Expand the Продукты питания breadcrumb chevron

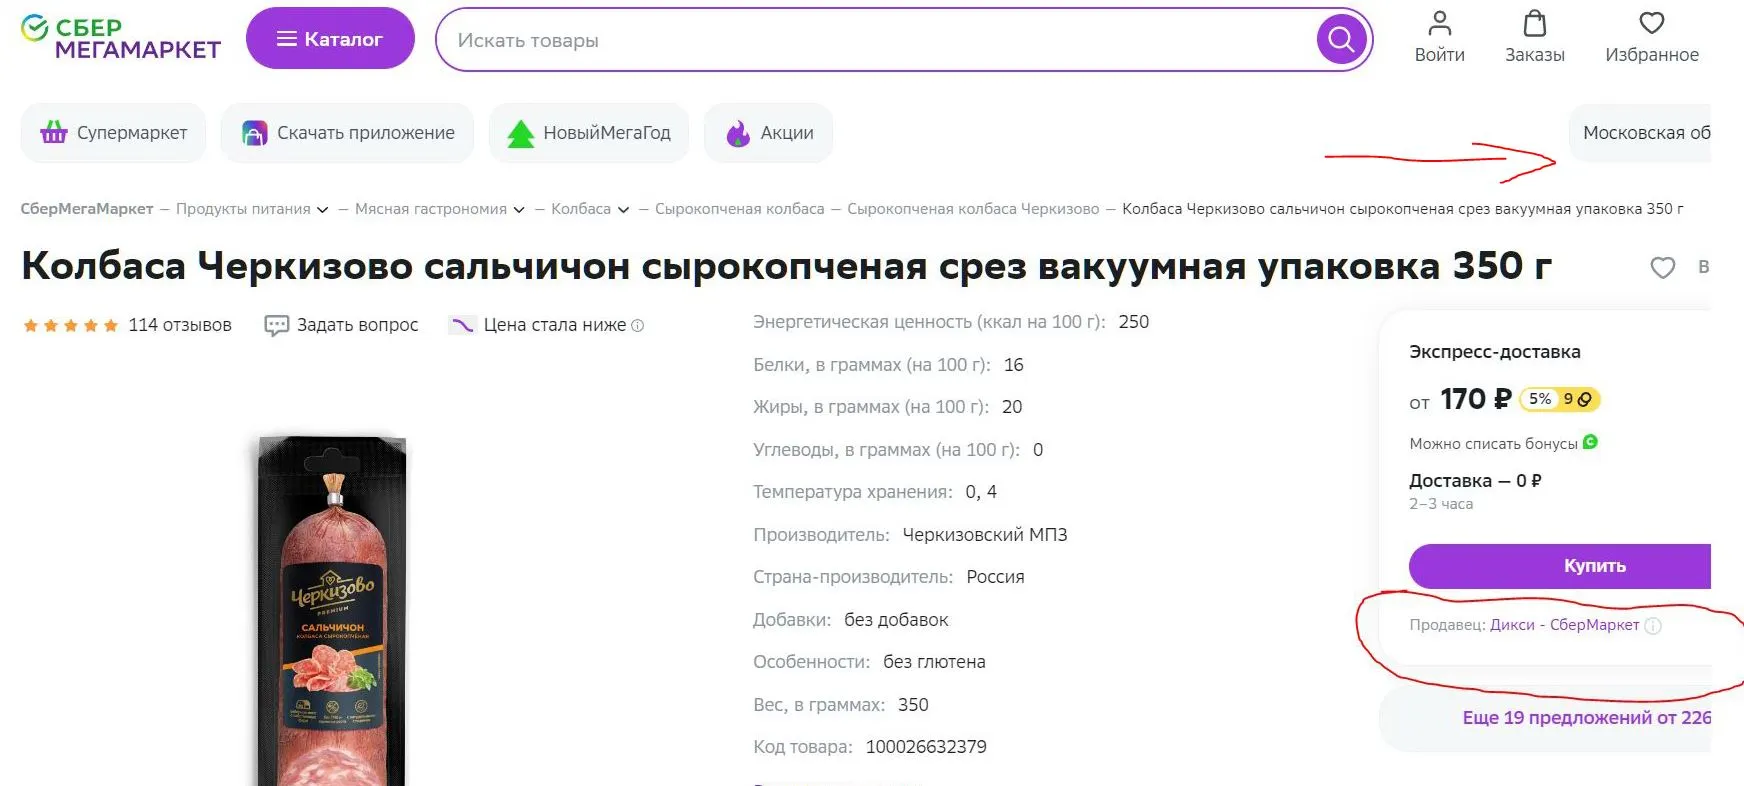click(322, 210)
